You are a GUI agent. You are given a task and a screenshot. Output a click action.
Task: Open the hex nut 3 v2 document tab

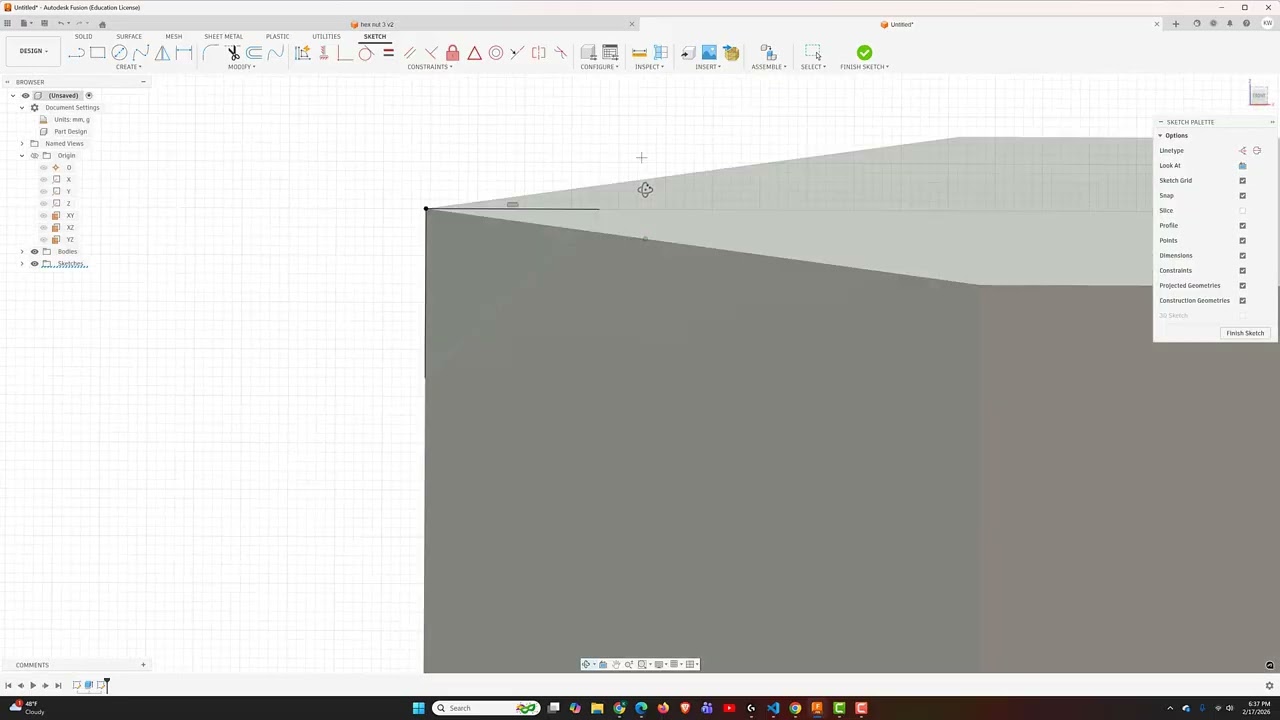pos(377,24)
